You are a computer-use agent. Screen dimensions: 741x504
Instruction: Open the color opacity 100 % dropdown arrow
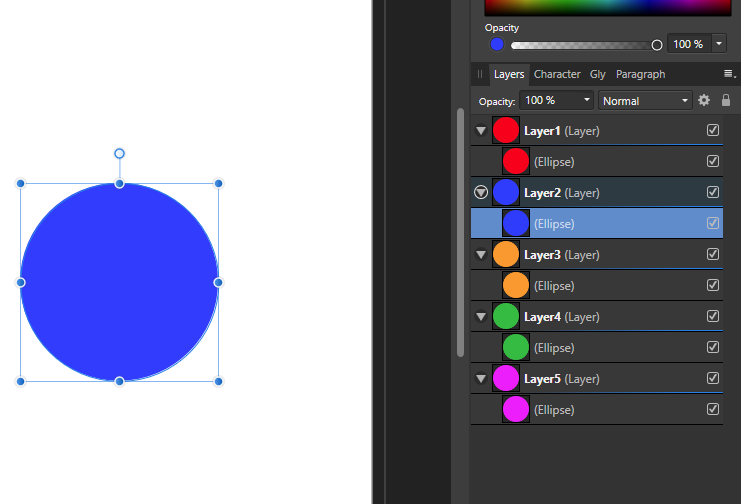(x=719, y=44)
